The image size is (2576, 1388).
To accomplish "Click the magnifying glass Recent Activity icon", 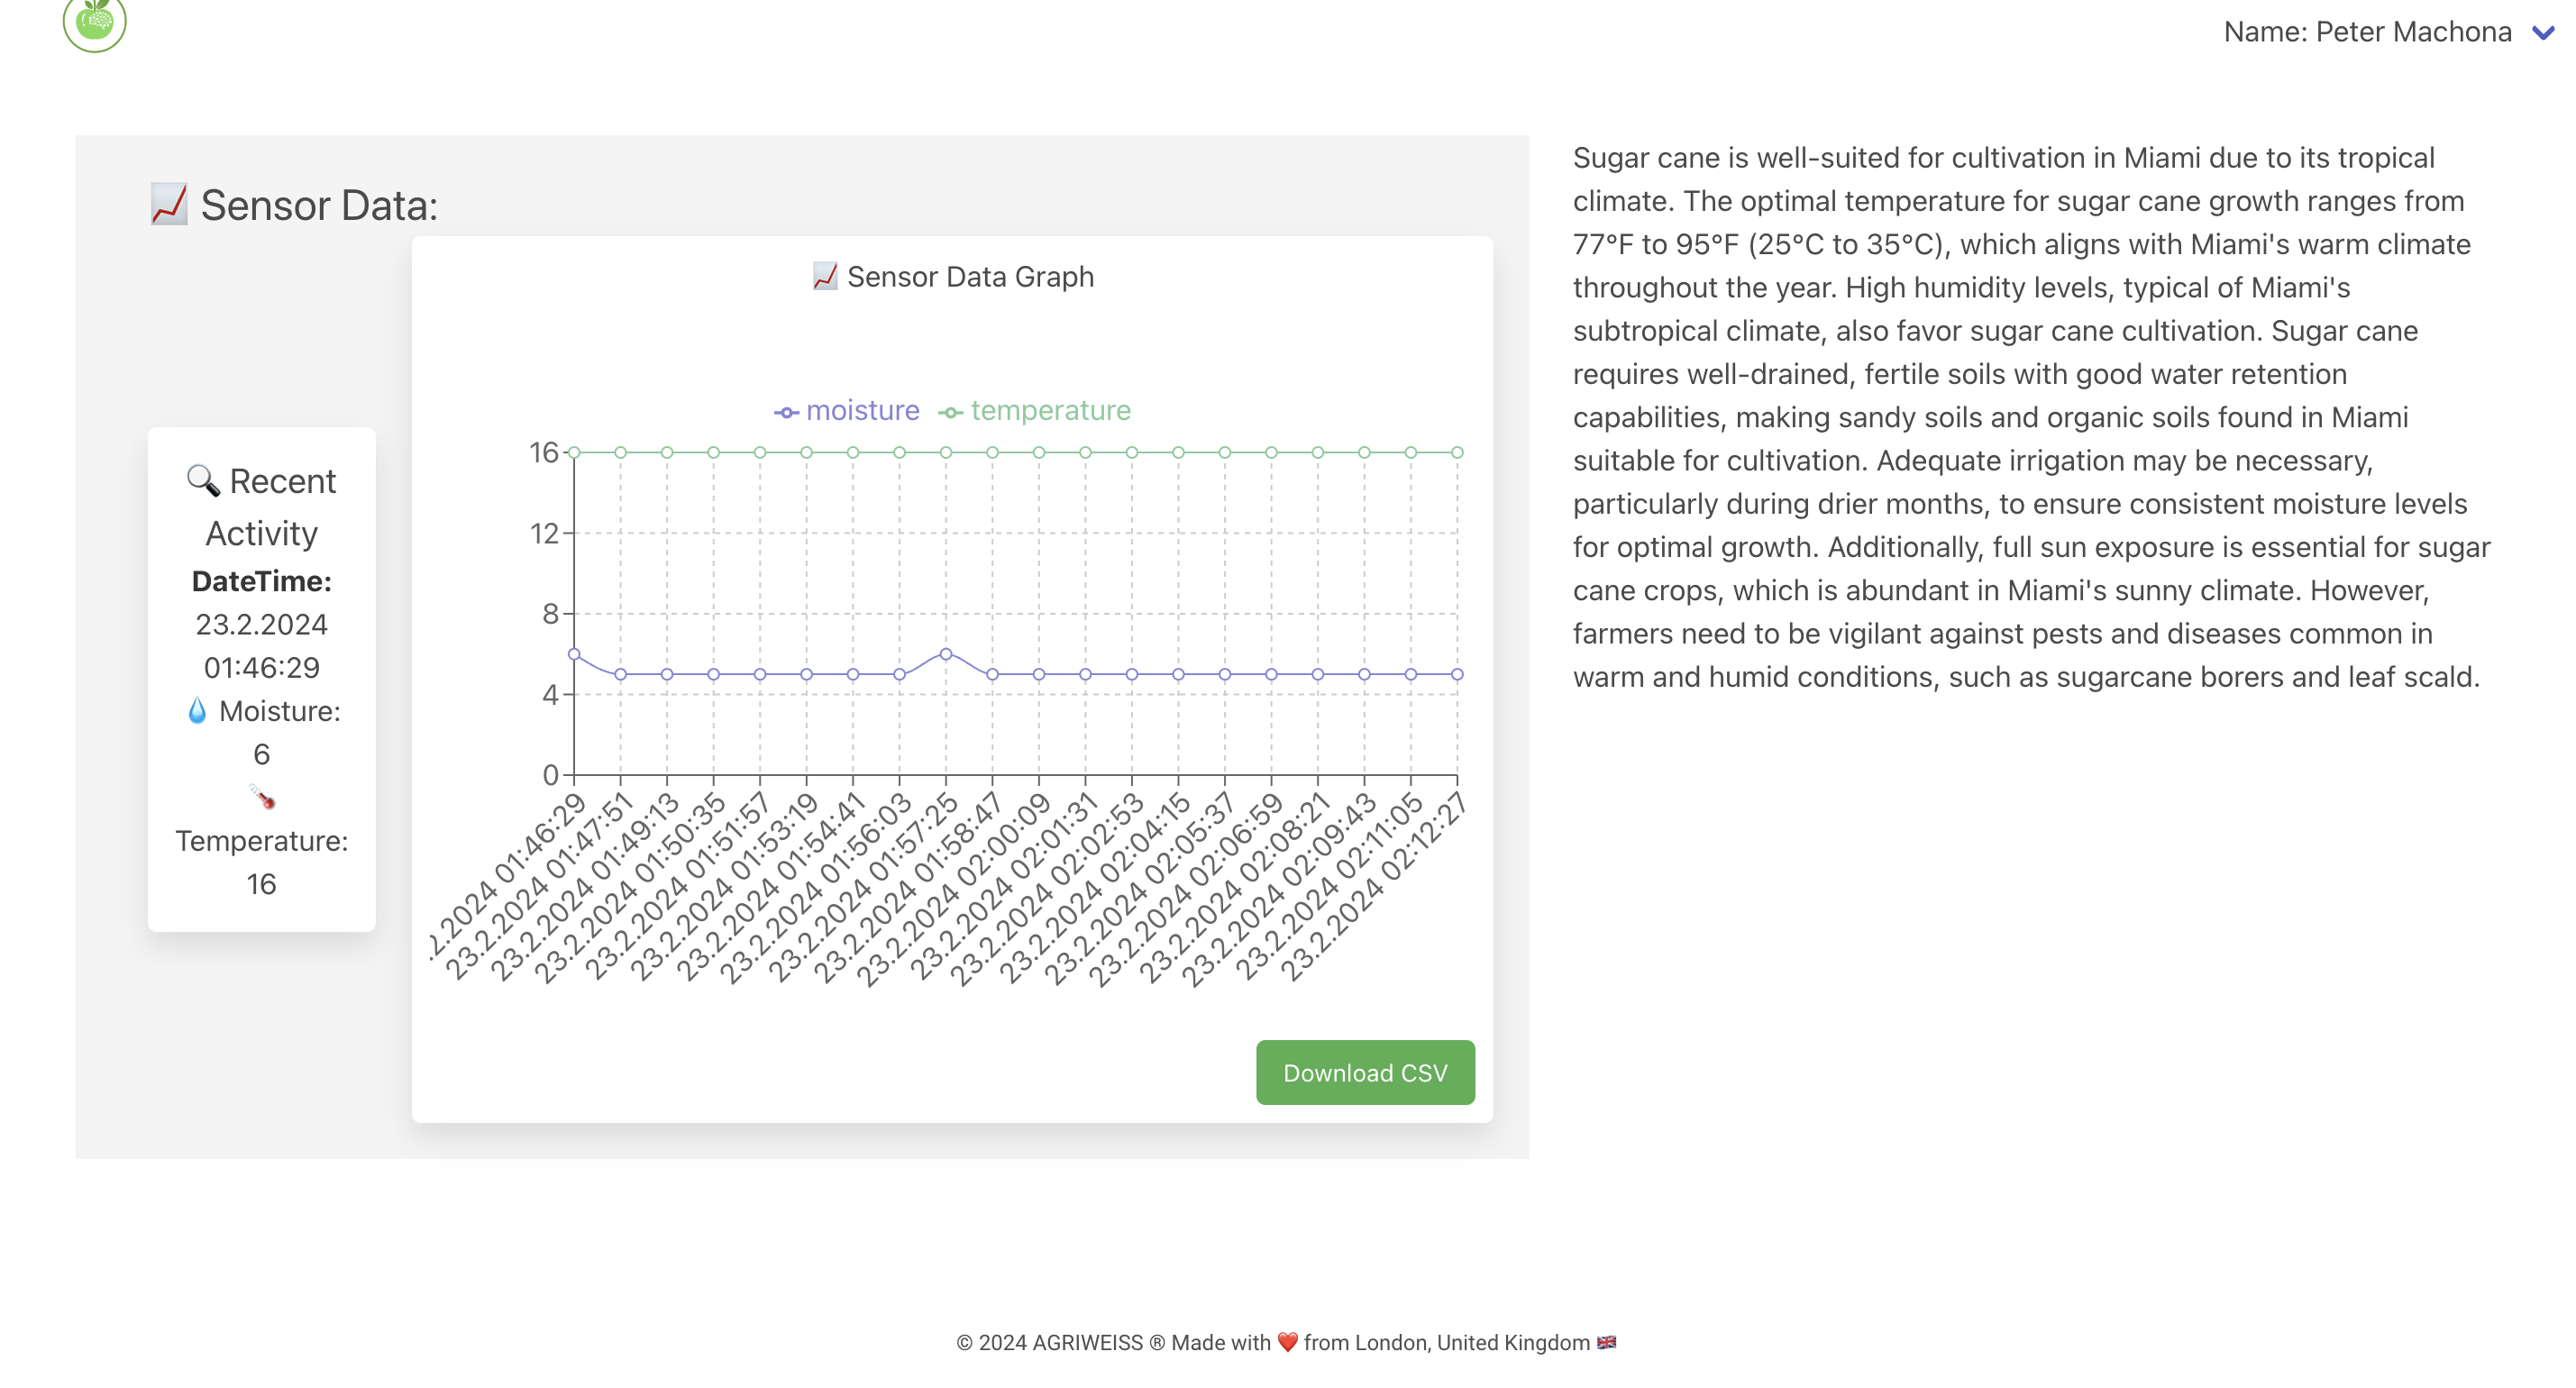I will 203,481.
